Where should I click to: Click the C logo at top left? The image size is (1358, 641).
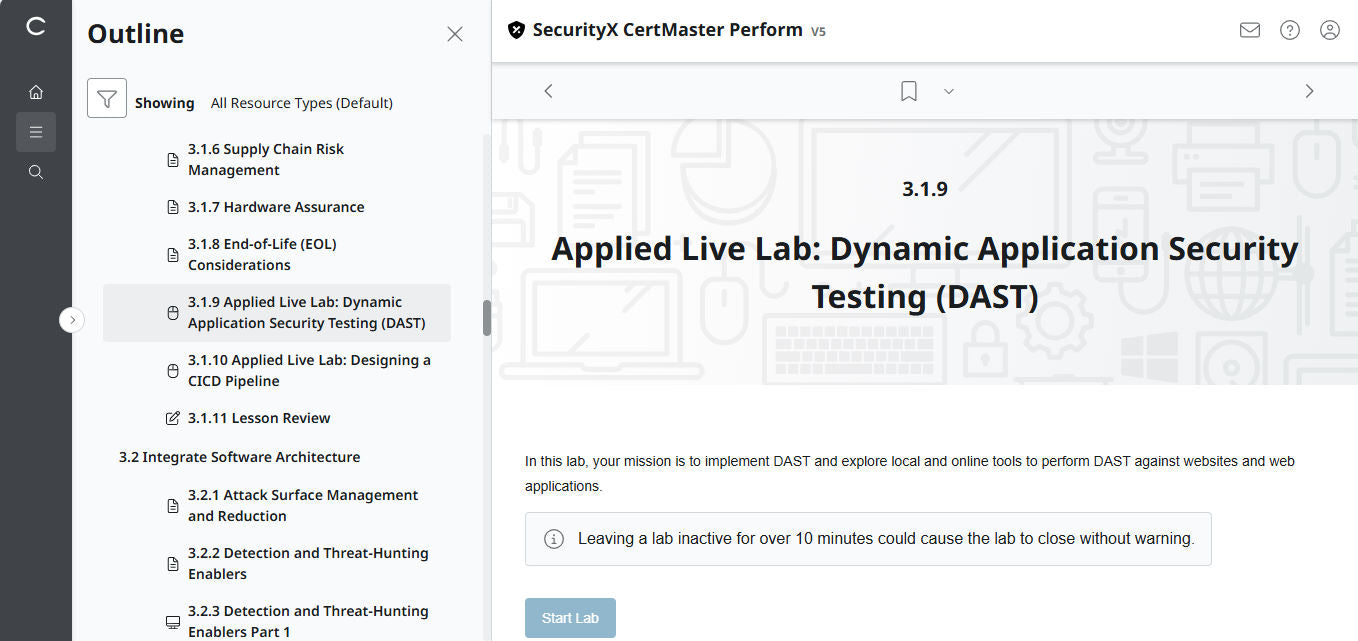(36, 27)
